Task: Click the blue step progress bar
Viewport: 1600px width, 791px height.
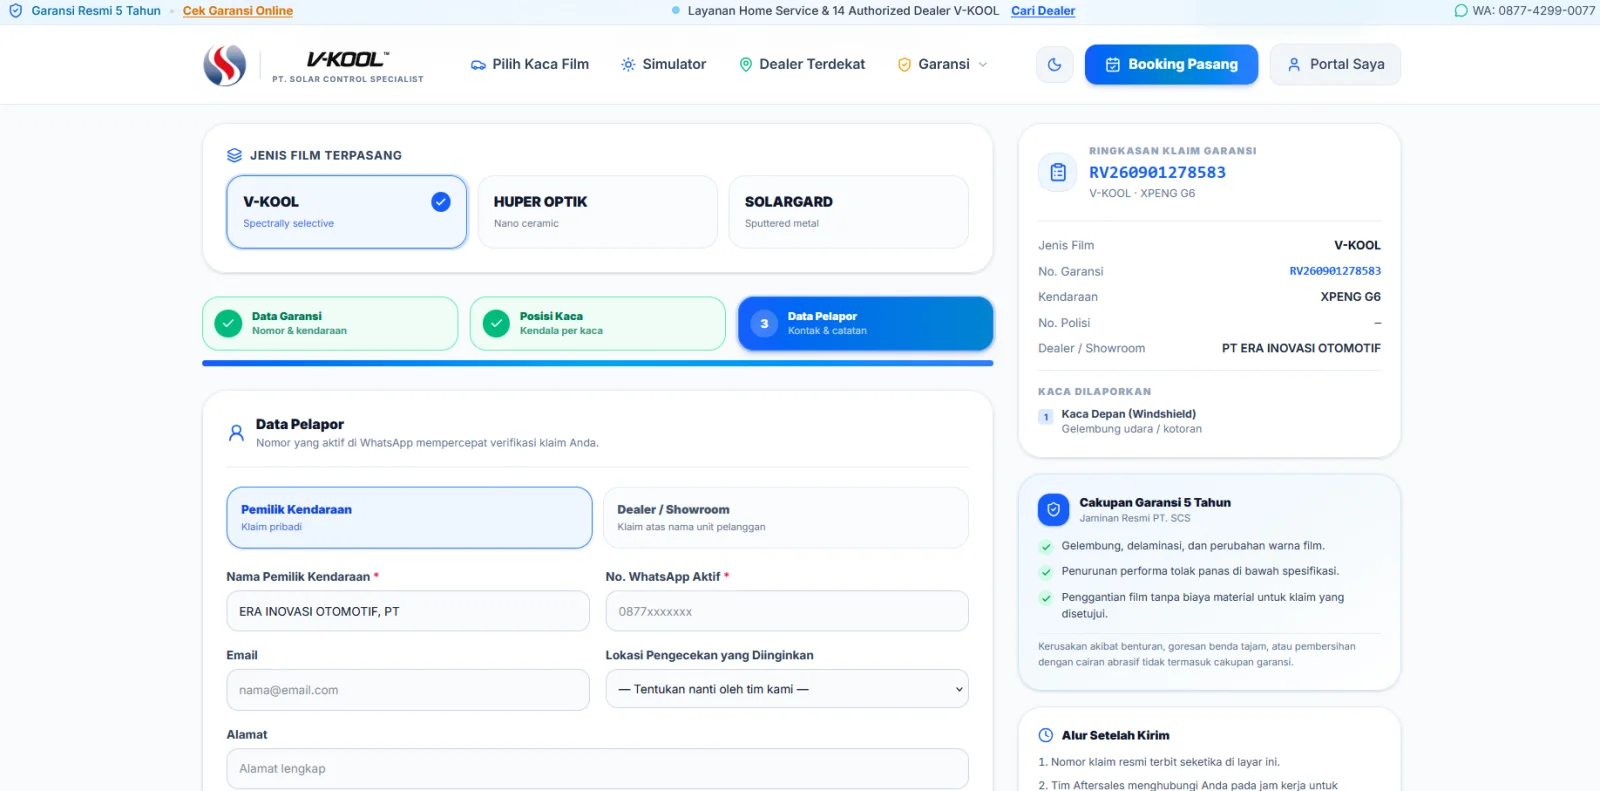Action: point(597,363)
